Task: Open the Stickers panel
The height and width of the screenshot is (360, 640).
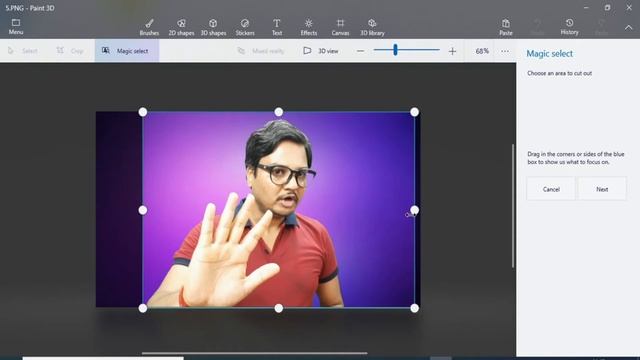Action: coord(245,27)
